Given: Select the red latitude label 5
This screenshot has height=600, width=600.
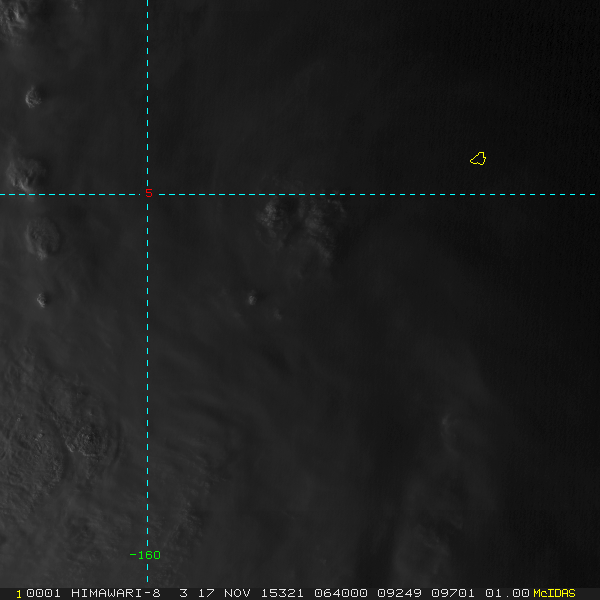Looking at the screenshot, I should point(148,193).
